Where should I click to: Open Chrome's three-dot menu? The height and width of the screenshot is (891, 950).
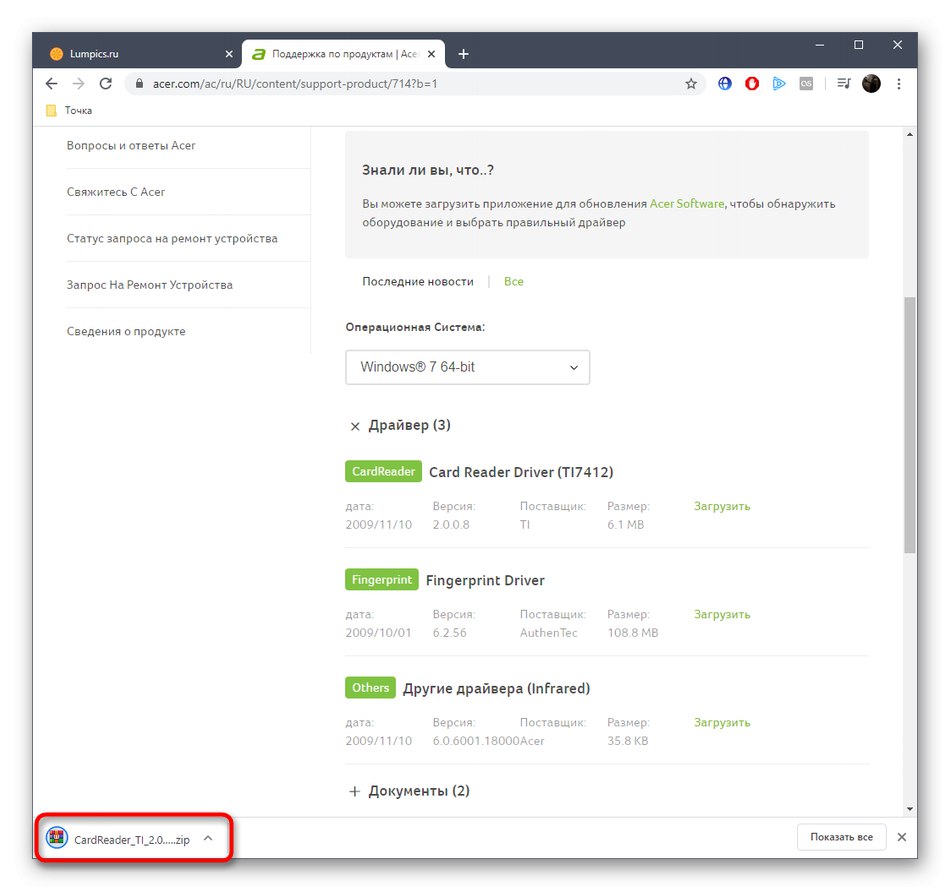(899, 84)
